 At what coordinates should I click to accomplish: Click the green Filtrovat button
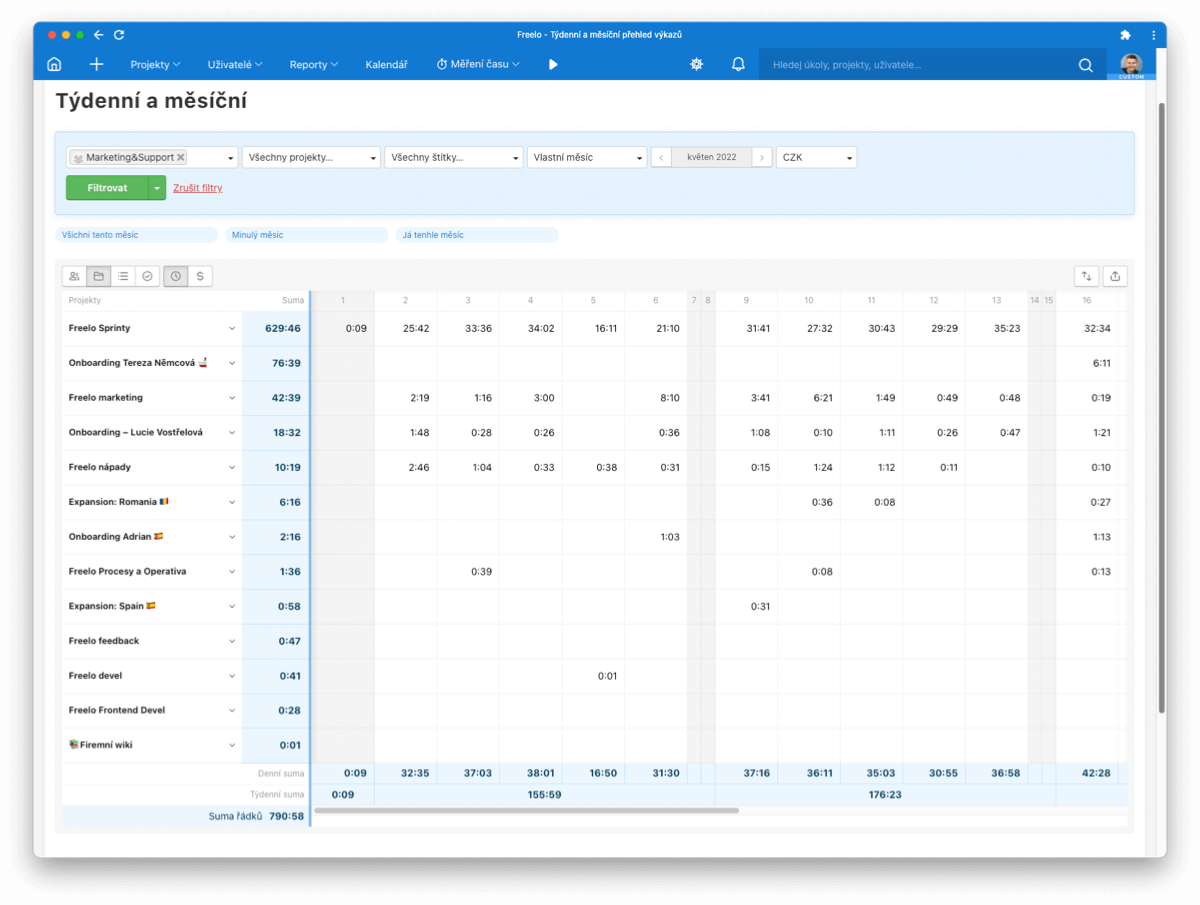click(x=107, y=188)
